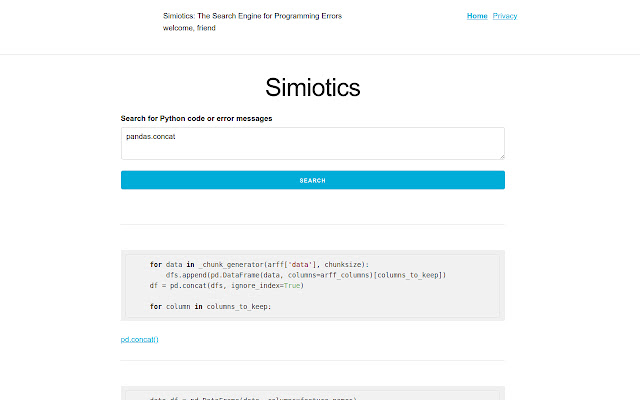Click the code line 'df = pd.concat(dfs, ignore_index=True)'
This screenshot has height=400, width=640.
pos(227,285)
